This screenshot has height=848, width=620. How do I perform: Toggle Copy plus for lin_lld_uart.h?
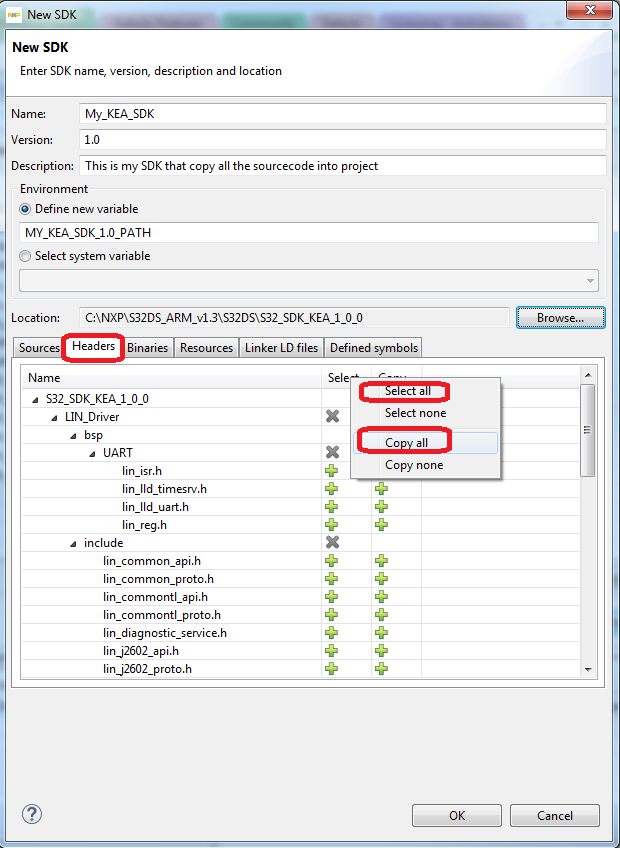pyautogui.click(x=381, y=507)
